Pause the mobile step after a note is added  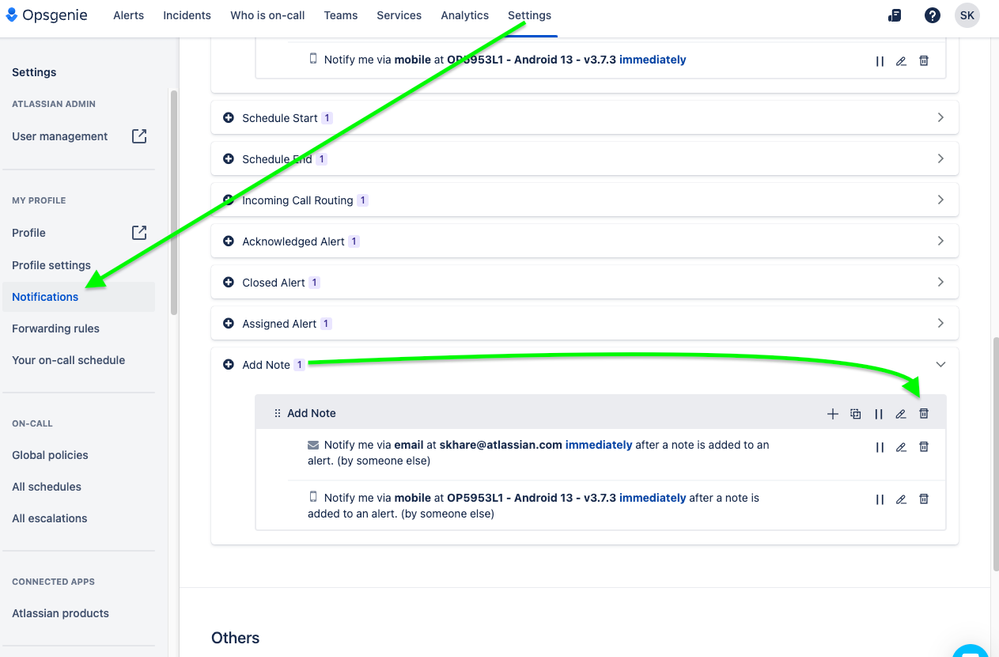coord(879,500)
